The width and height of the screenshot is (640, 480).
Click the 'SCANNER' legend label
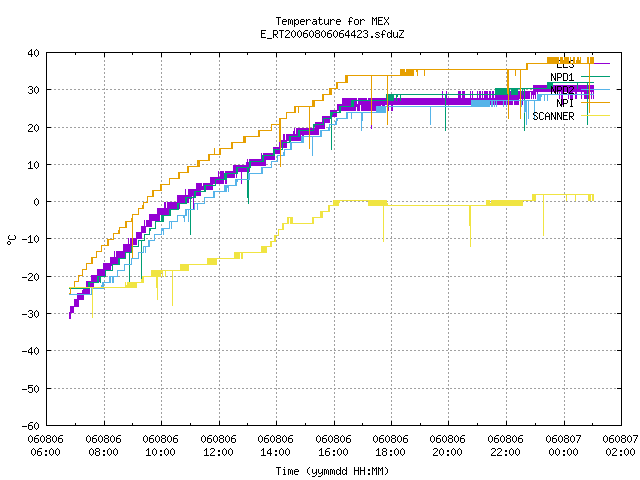pos(553,116)
